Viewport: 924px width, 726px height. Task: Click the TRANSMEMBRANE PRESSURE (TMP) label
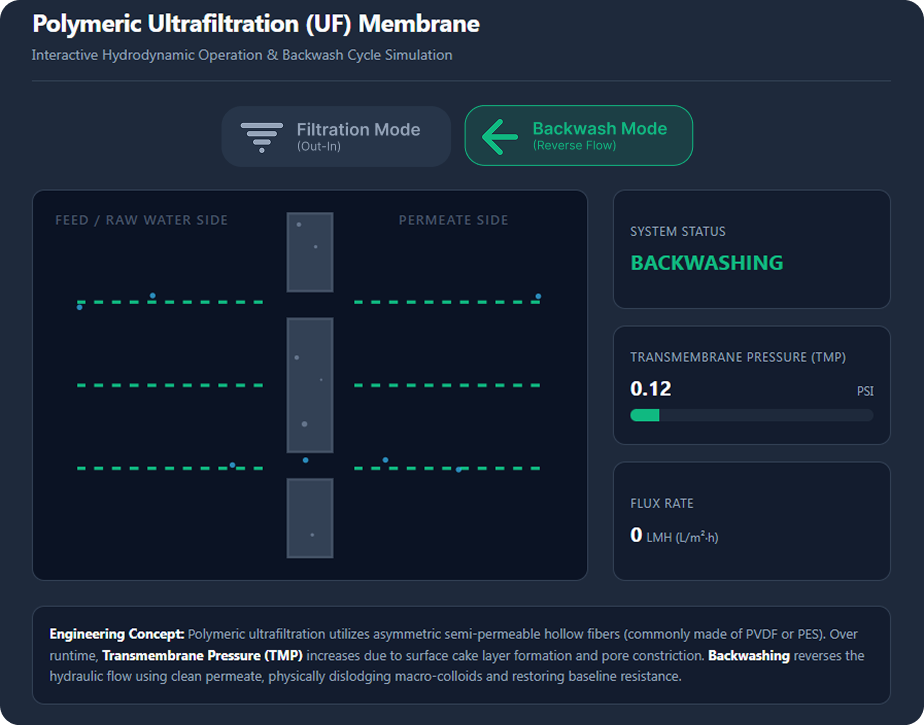pos(738,357)
